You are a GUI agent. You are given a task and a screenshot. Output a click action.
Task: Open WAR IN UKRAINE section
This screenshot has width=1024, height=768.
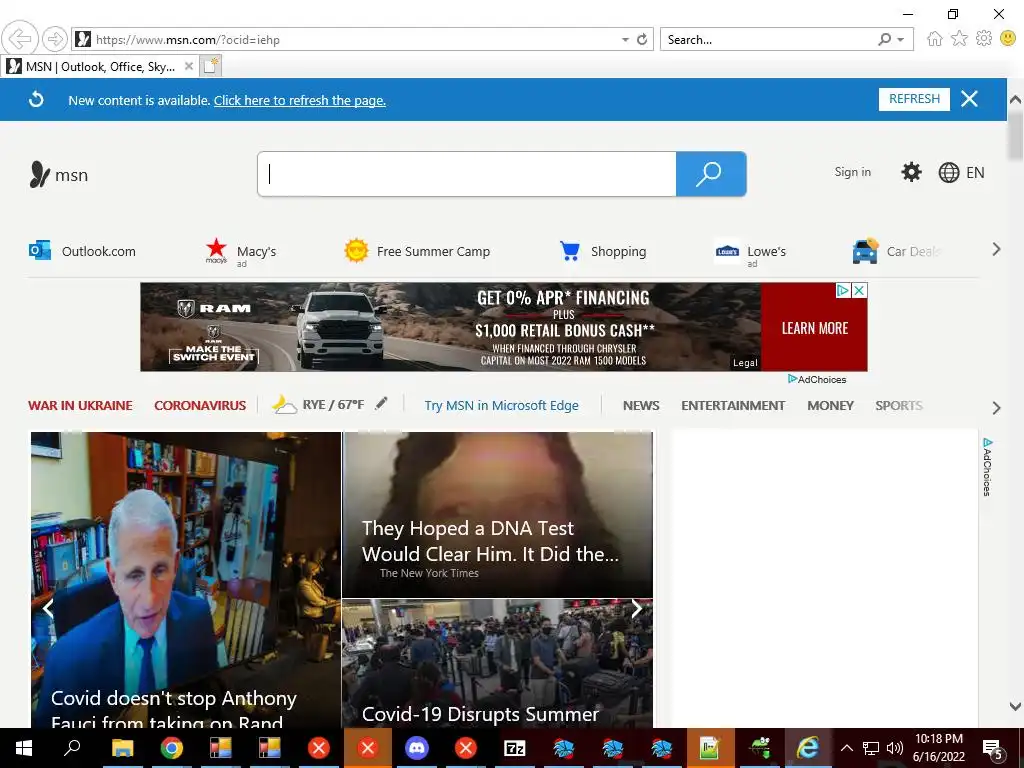tap(80, 406)
